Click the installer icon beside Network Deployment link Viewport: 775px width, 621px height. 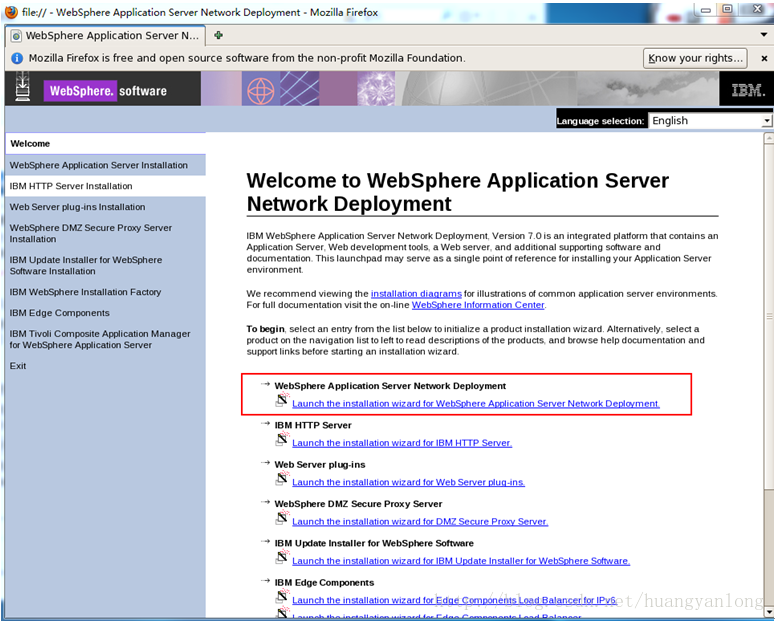pyautogui.click(x=282, y=399)
